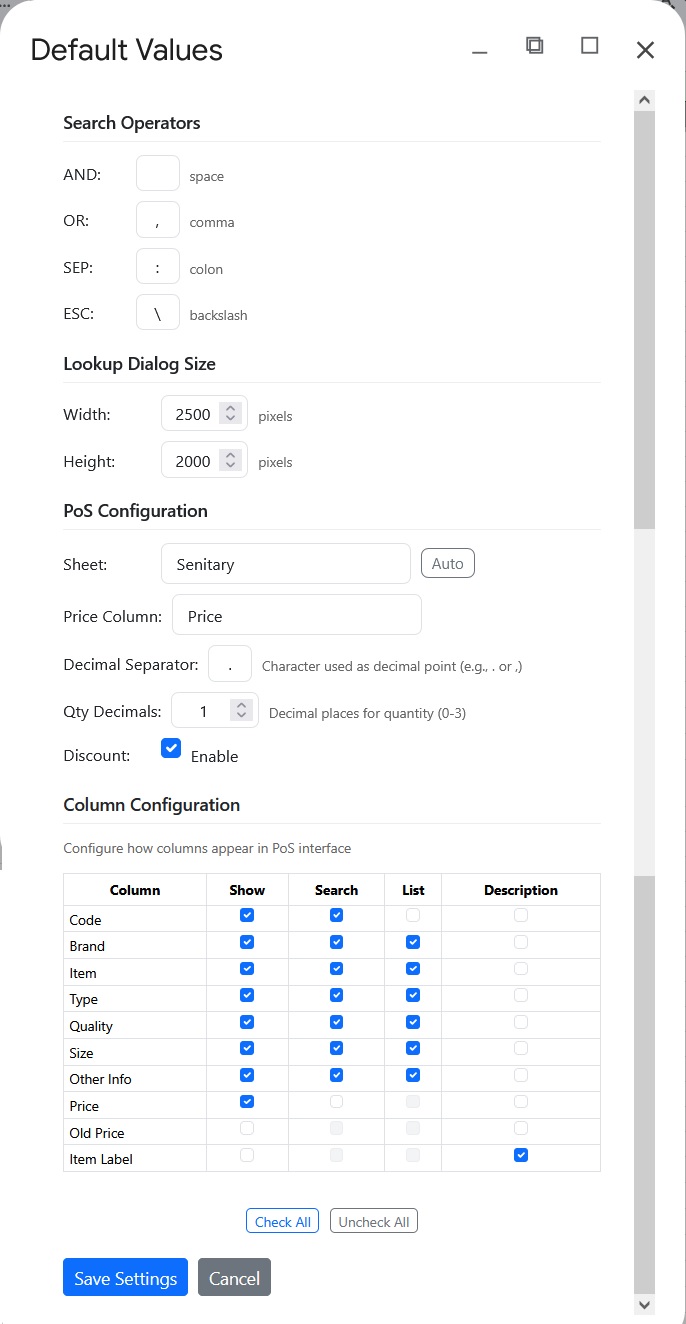
Task: Check List for the Code row
Action: click(x=413, y=915)
